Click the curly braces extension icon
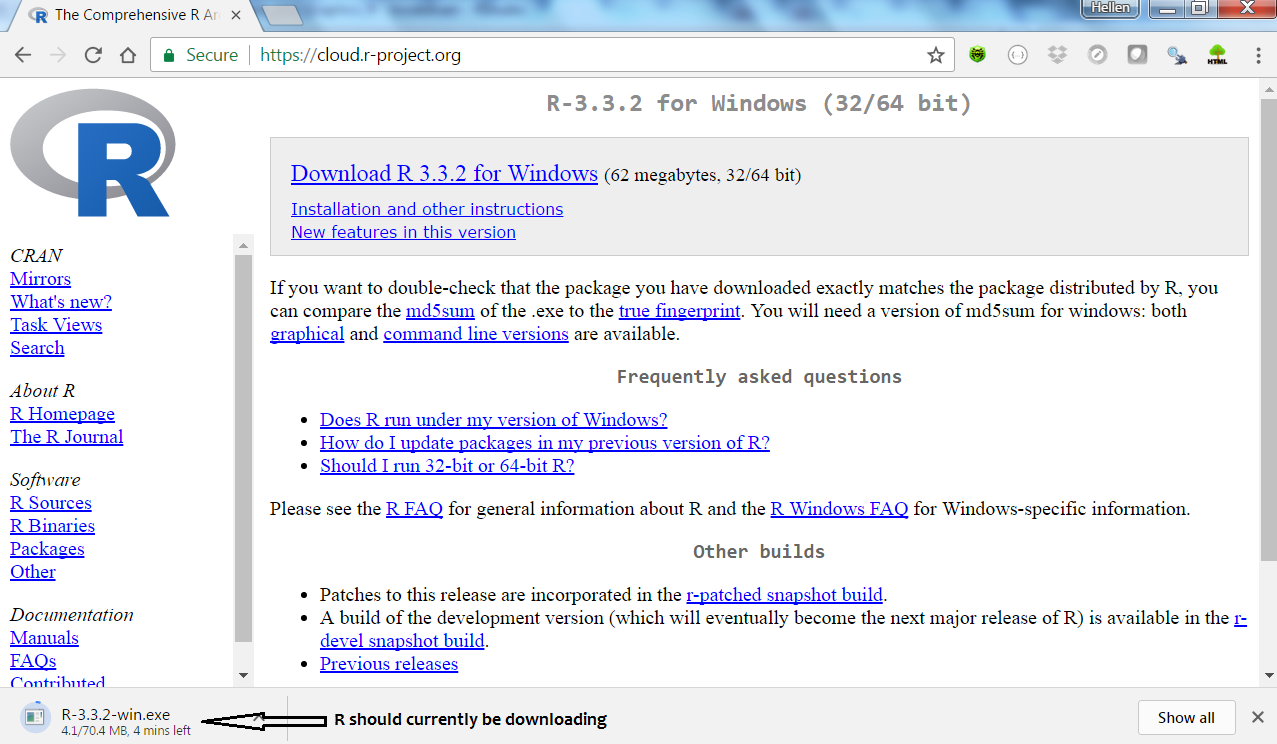The height and width of the screenshot is (744, 1277). [1017, 56]
